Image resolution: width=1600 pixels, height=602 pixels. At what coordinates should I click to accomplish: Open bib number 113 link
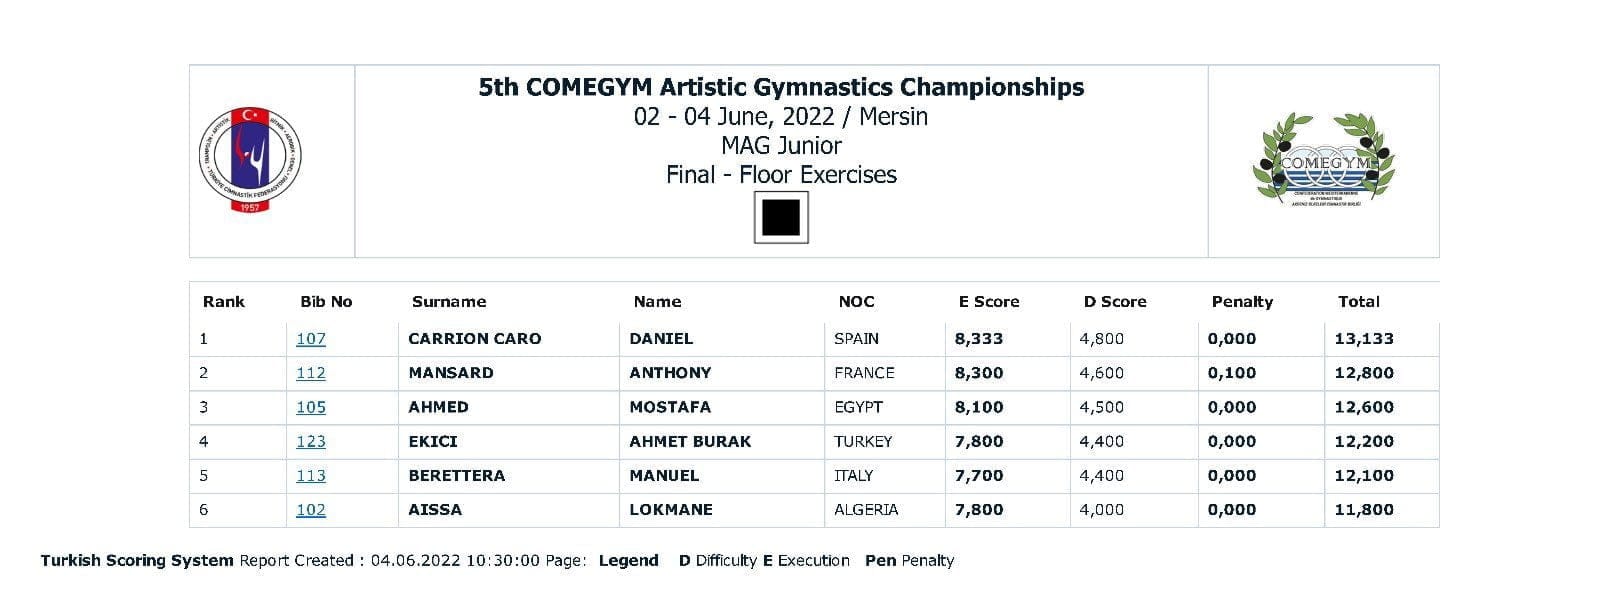coord(311,475)
